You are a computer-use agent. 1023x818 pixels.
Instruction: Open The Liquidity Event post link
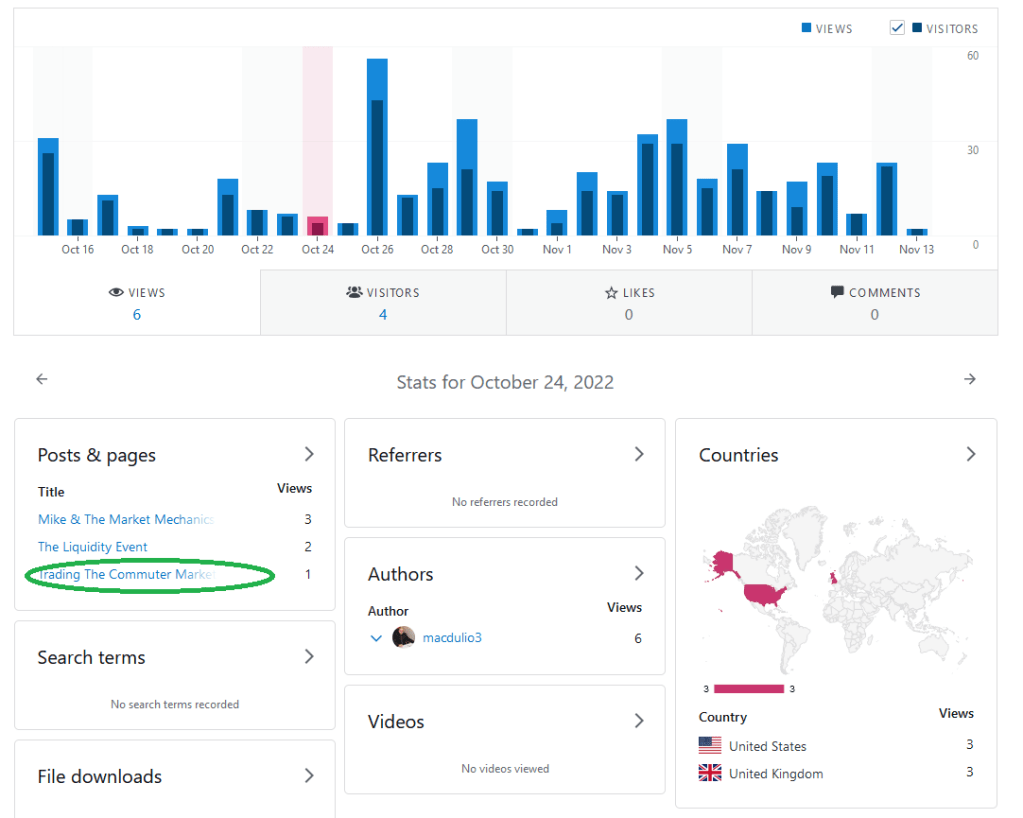click(92, 547)
